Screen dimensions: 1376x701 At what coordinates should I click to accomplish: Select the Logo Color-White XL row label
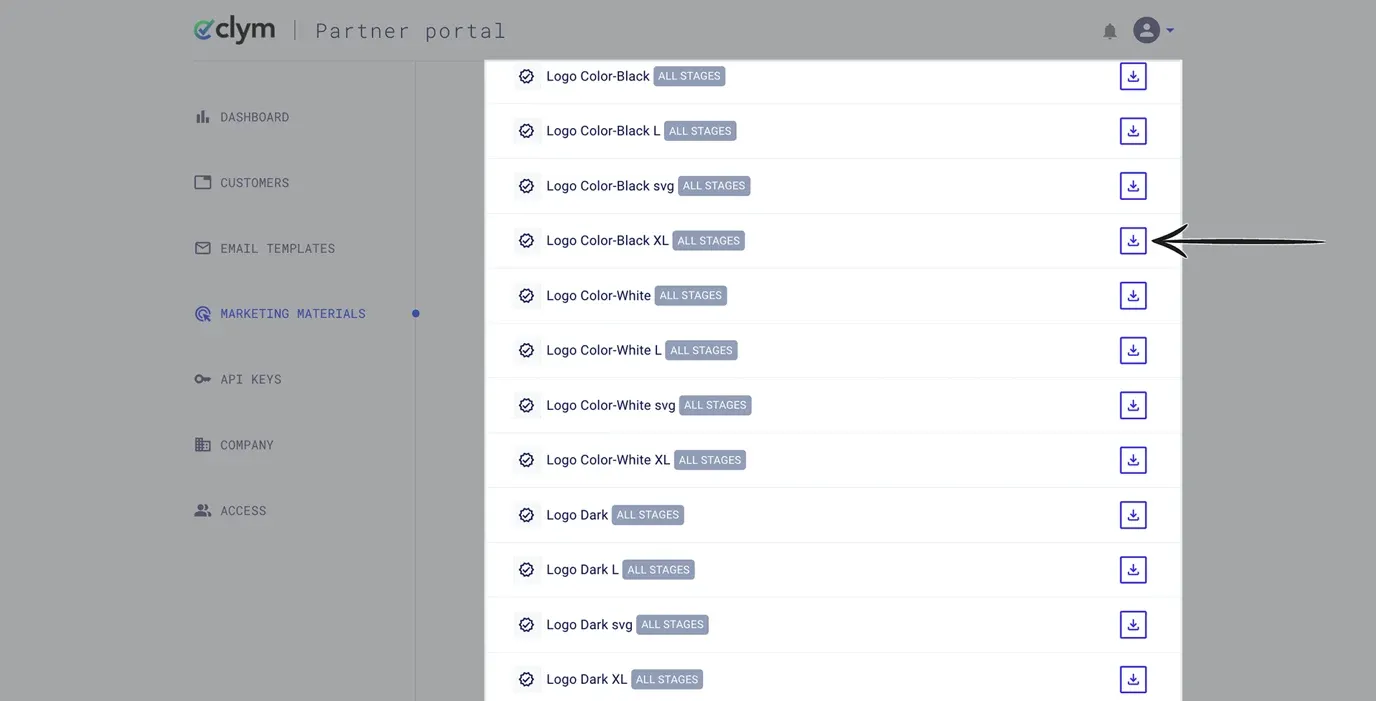[x=608, y=460]
